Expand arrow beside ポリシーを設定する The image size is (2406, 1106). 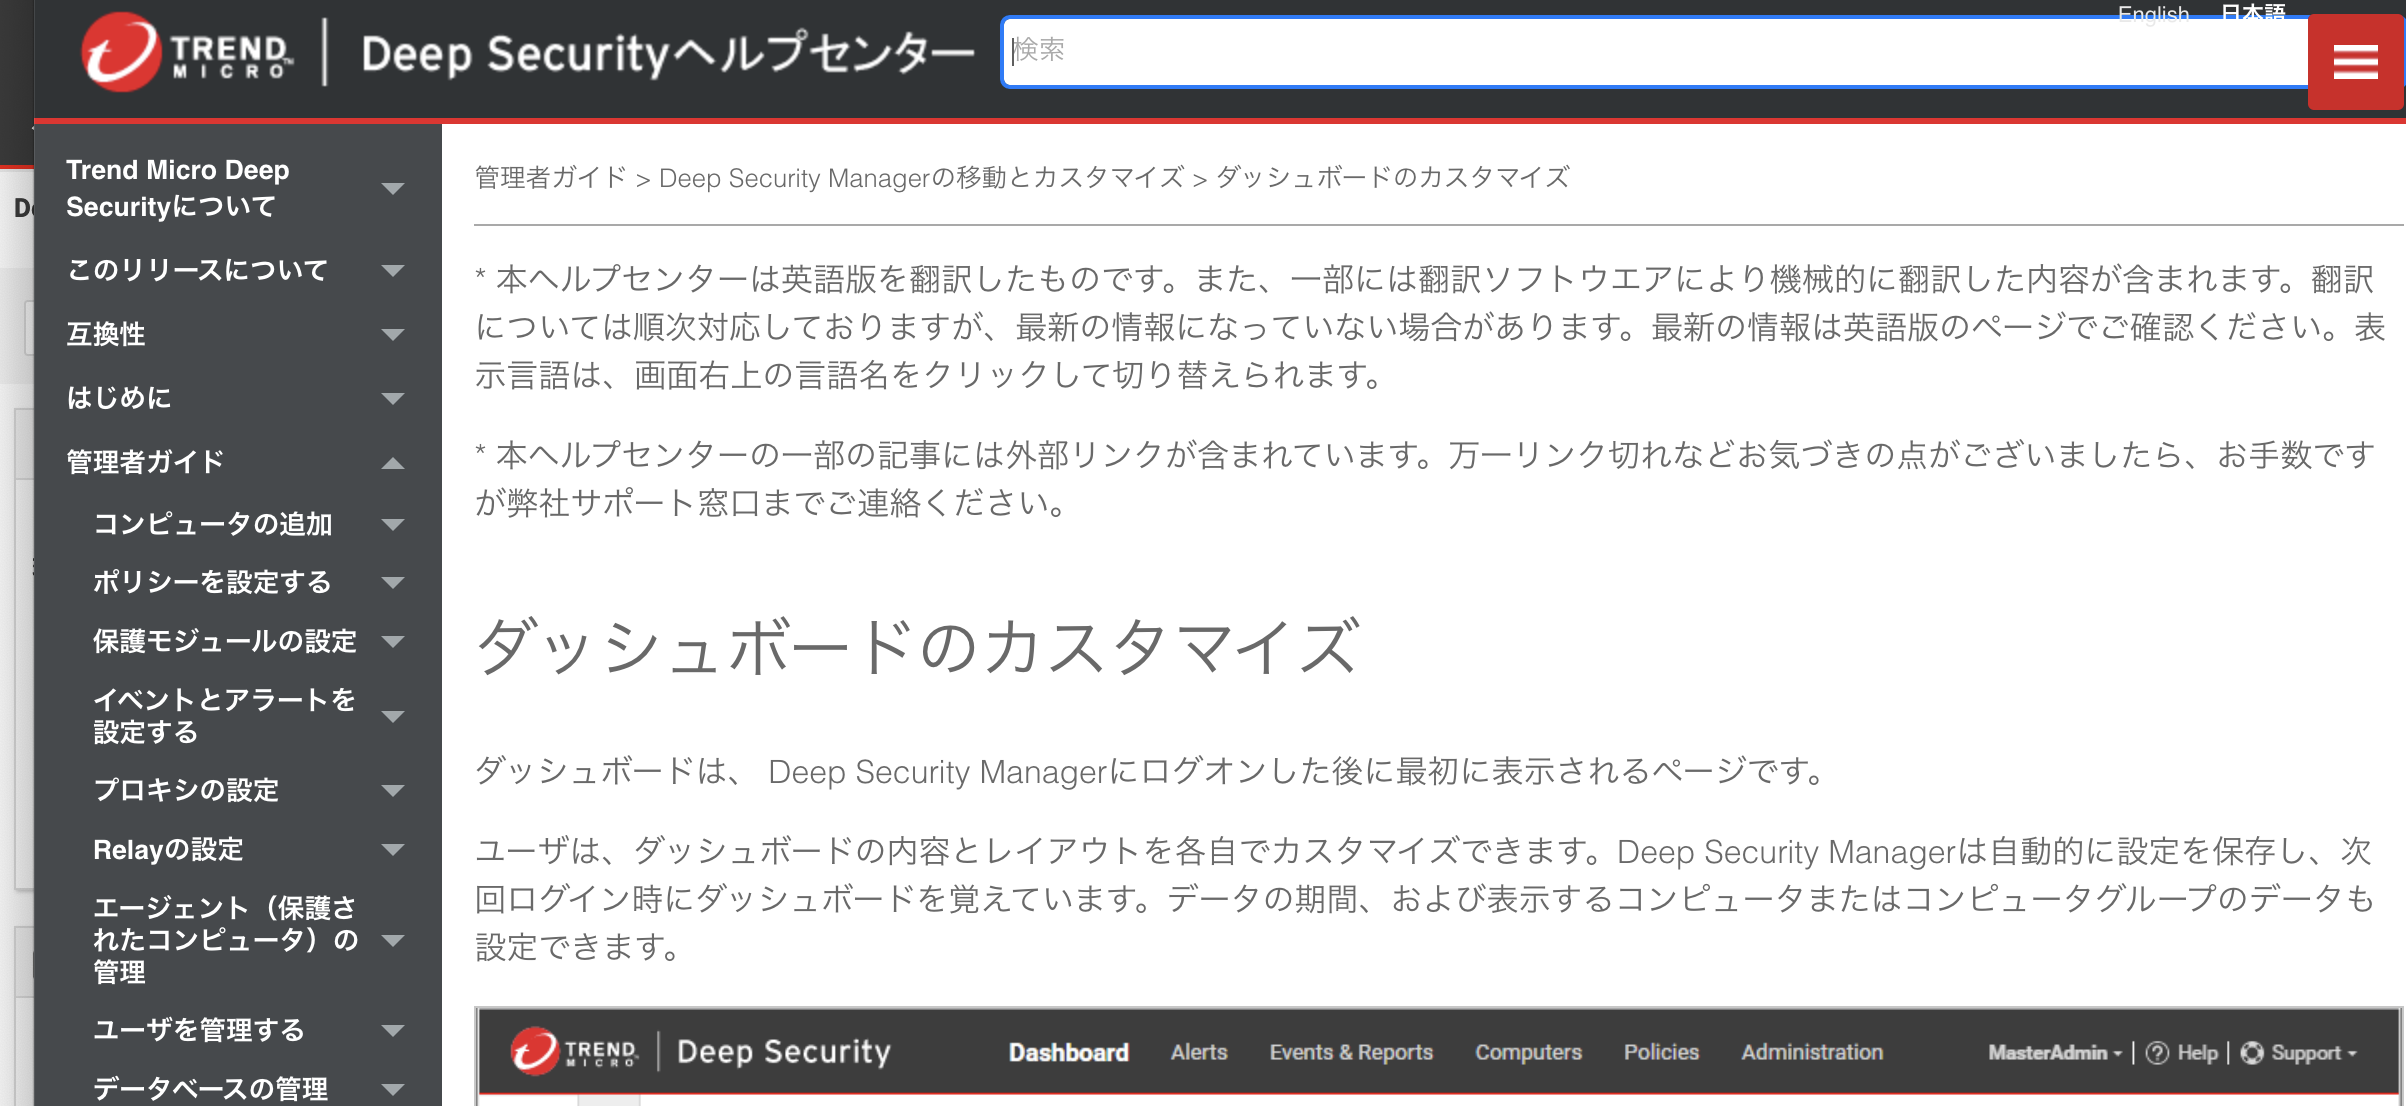393,582
